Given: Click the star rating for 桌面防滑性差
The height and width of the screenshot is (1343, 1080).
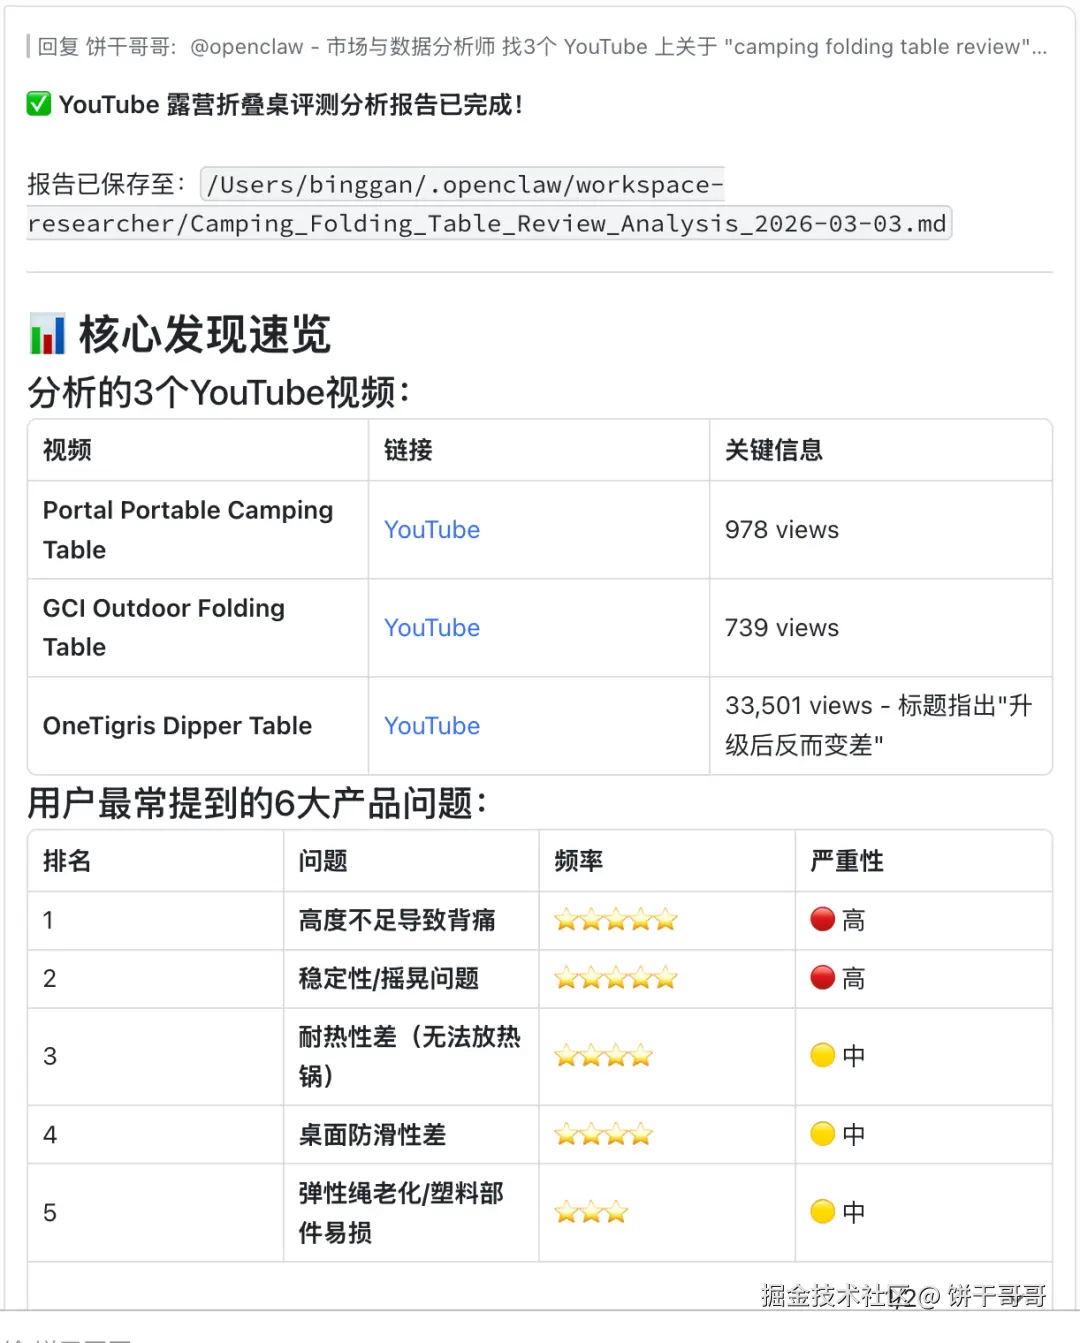Looking at the screenshot, I should tap(604, 1135).
